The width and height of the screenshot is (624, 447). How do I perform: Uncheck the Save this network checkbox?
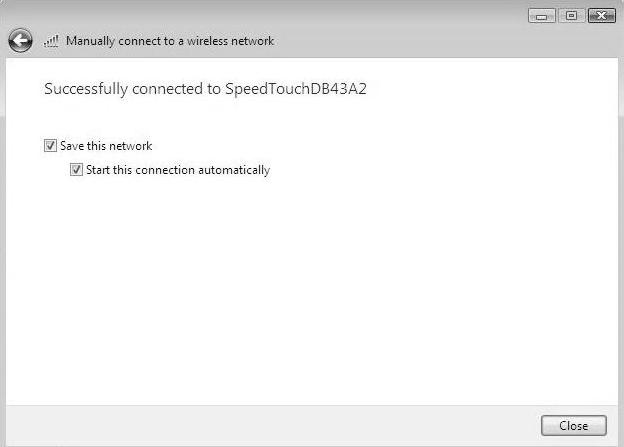(50, 146)
